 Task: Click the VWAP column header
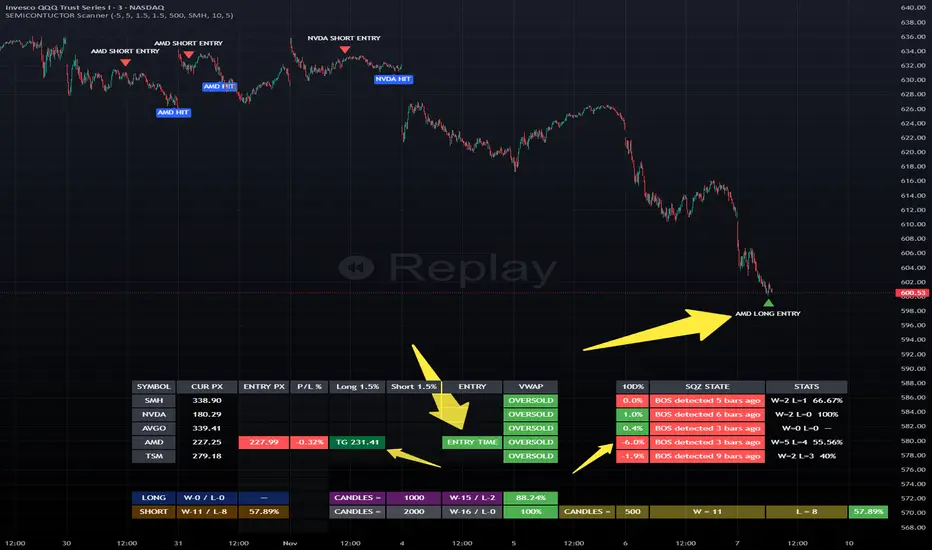(x=530, y=386)
